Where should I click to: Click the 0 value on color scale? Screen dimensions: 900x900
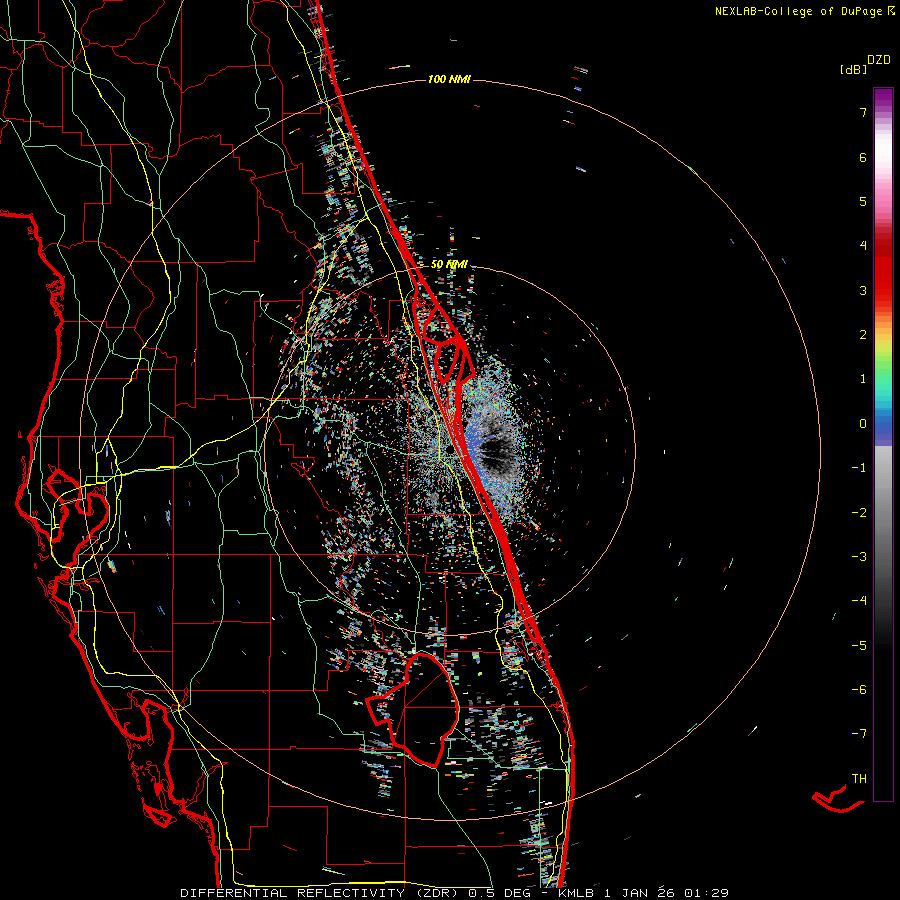pos(863,424)
